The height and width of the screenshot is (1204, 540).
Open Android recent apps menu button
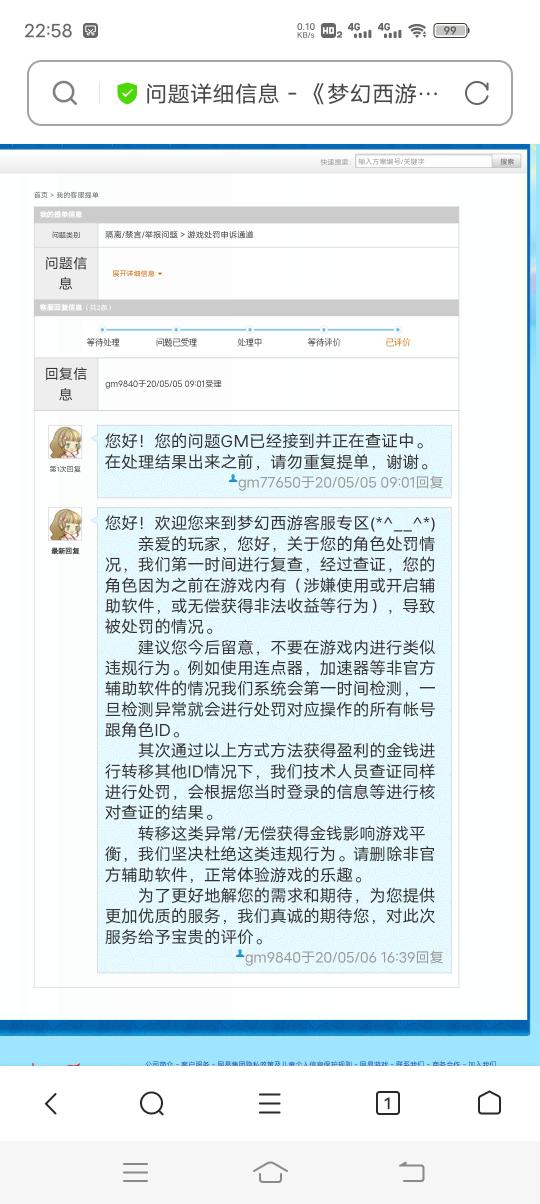click(x=136, y=1171)
